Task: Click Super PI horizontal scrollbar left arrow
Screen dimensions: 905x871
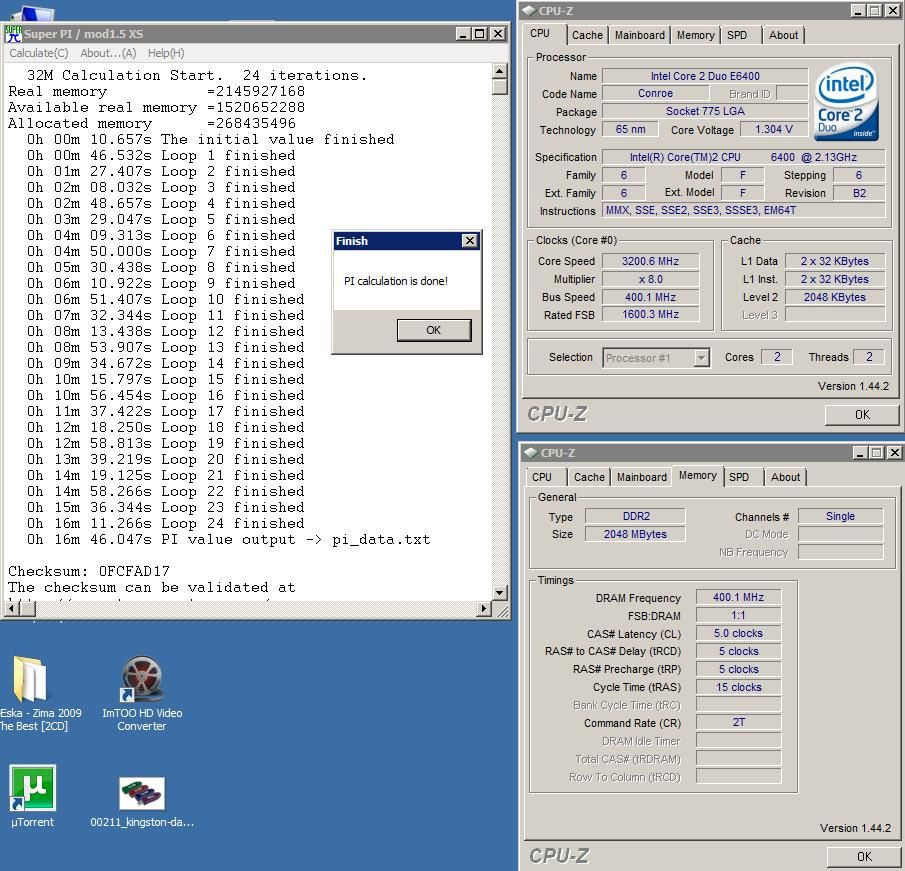Action: (x=12, y=608)
